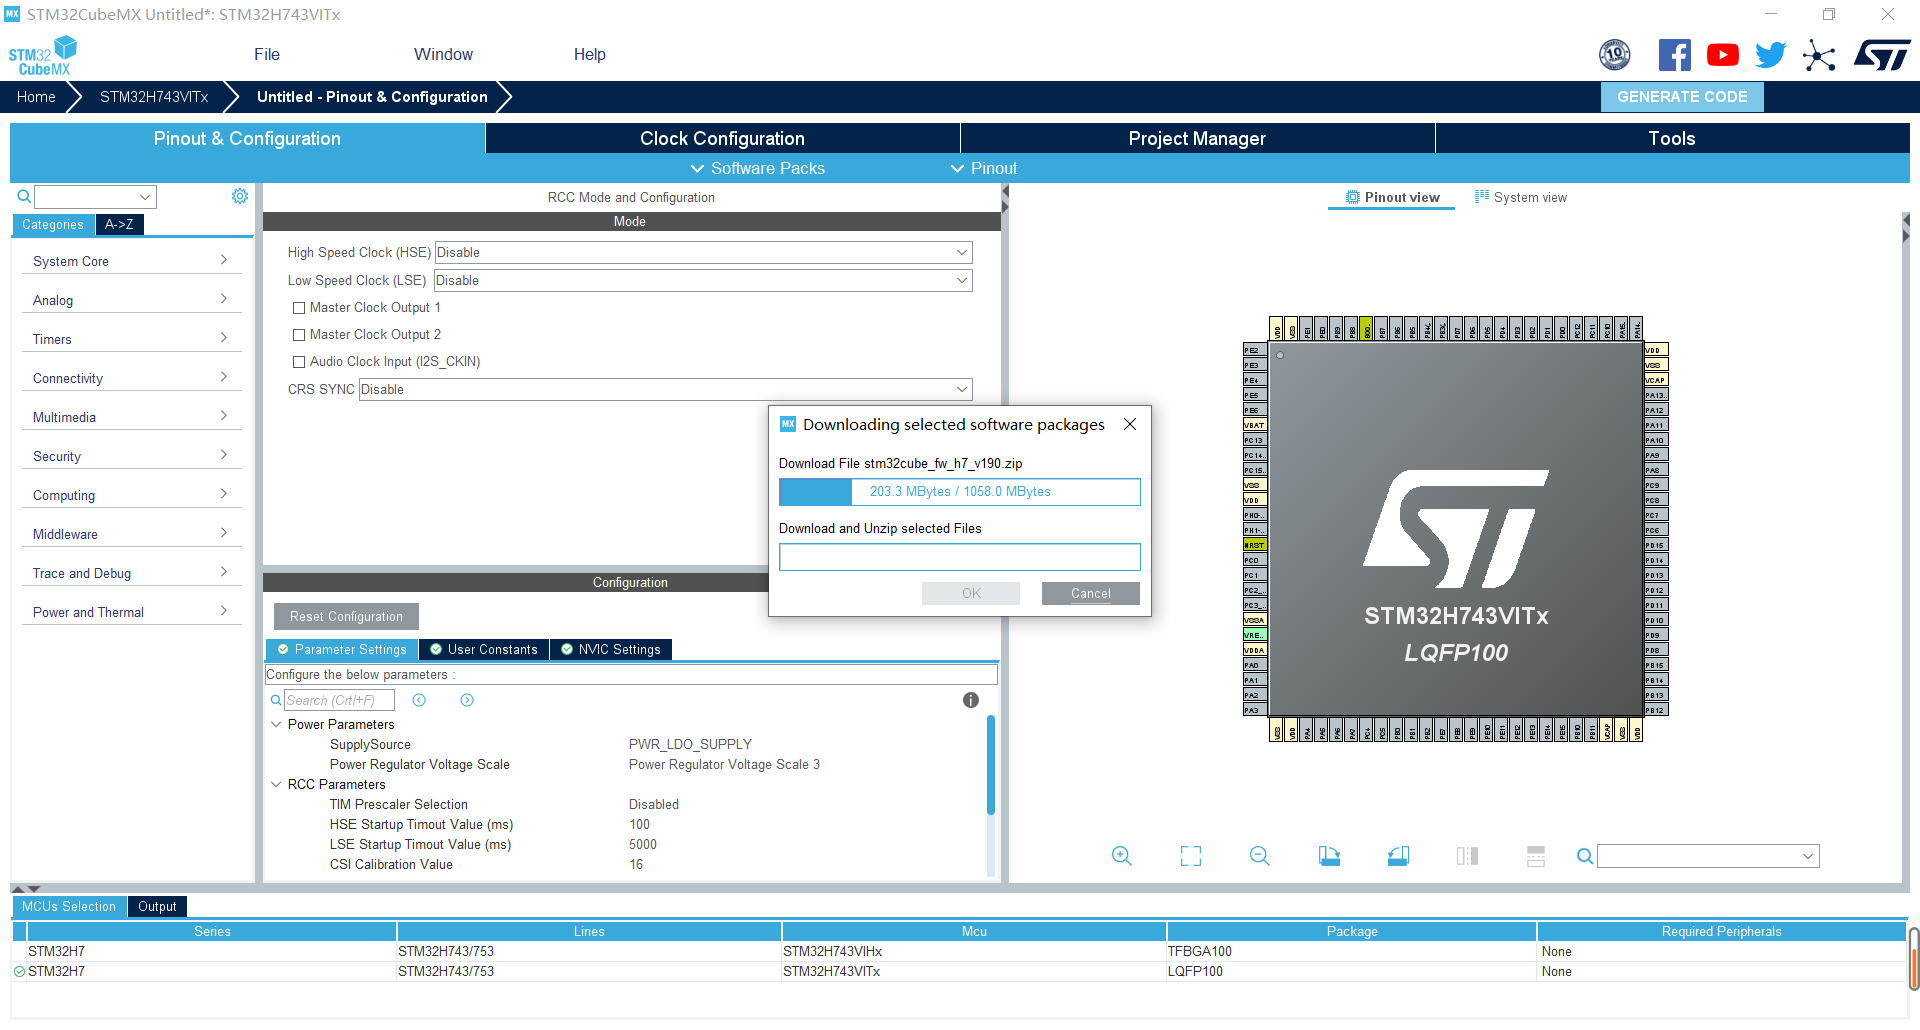Click the Reset Configuration button
Viewport: 1920px width, 1030px height.
point(346,616)
